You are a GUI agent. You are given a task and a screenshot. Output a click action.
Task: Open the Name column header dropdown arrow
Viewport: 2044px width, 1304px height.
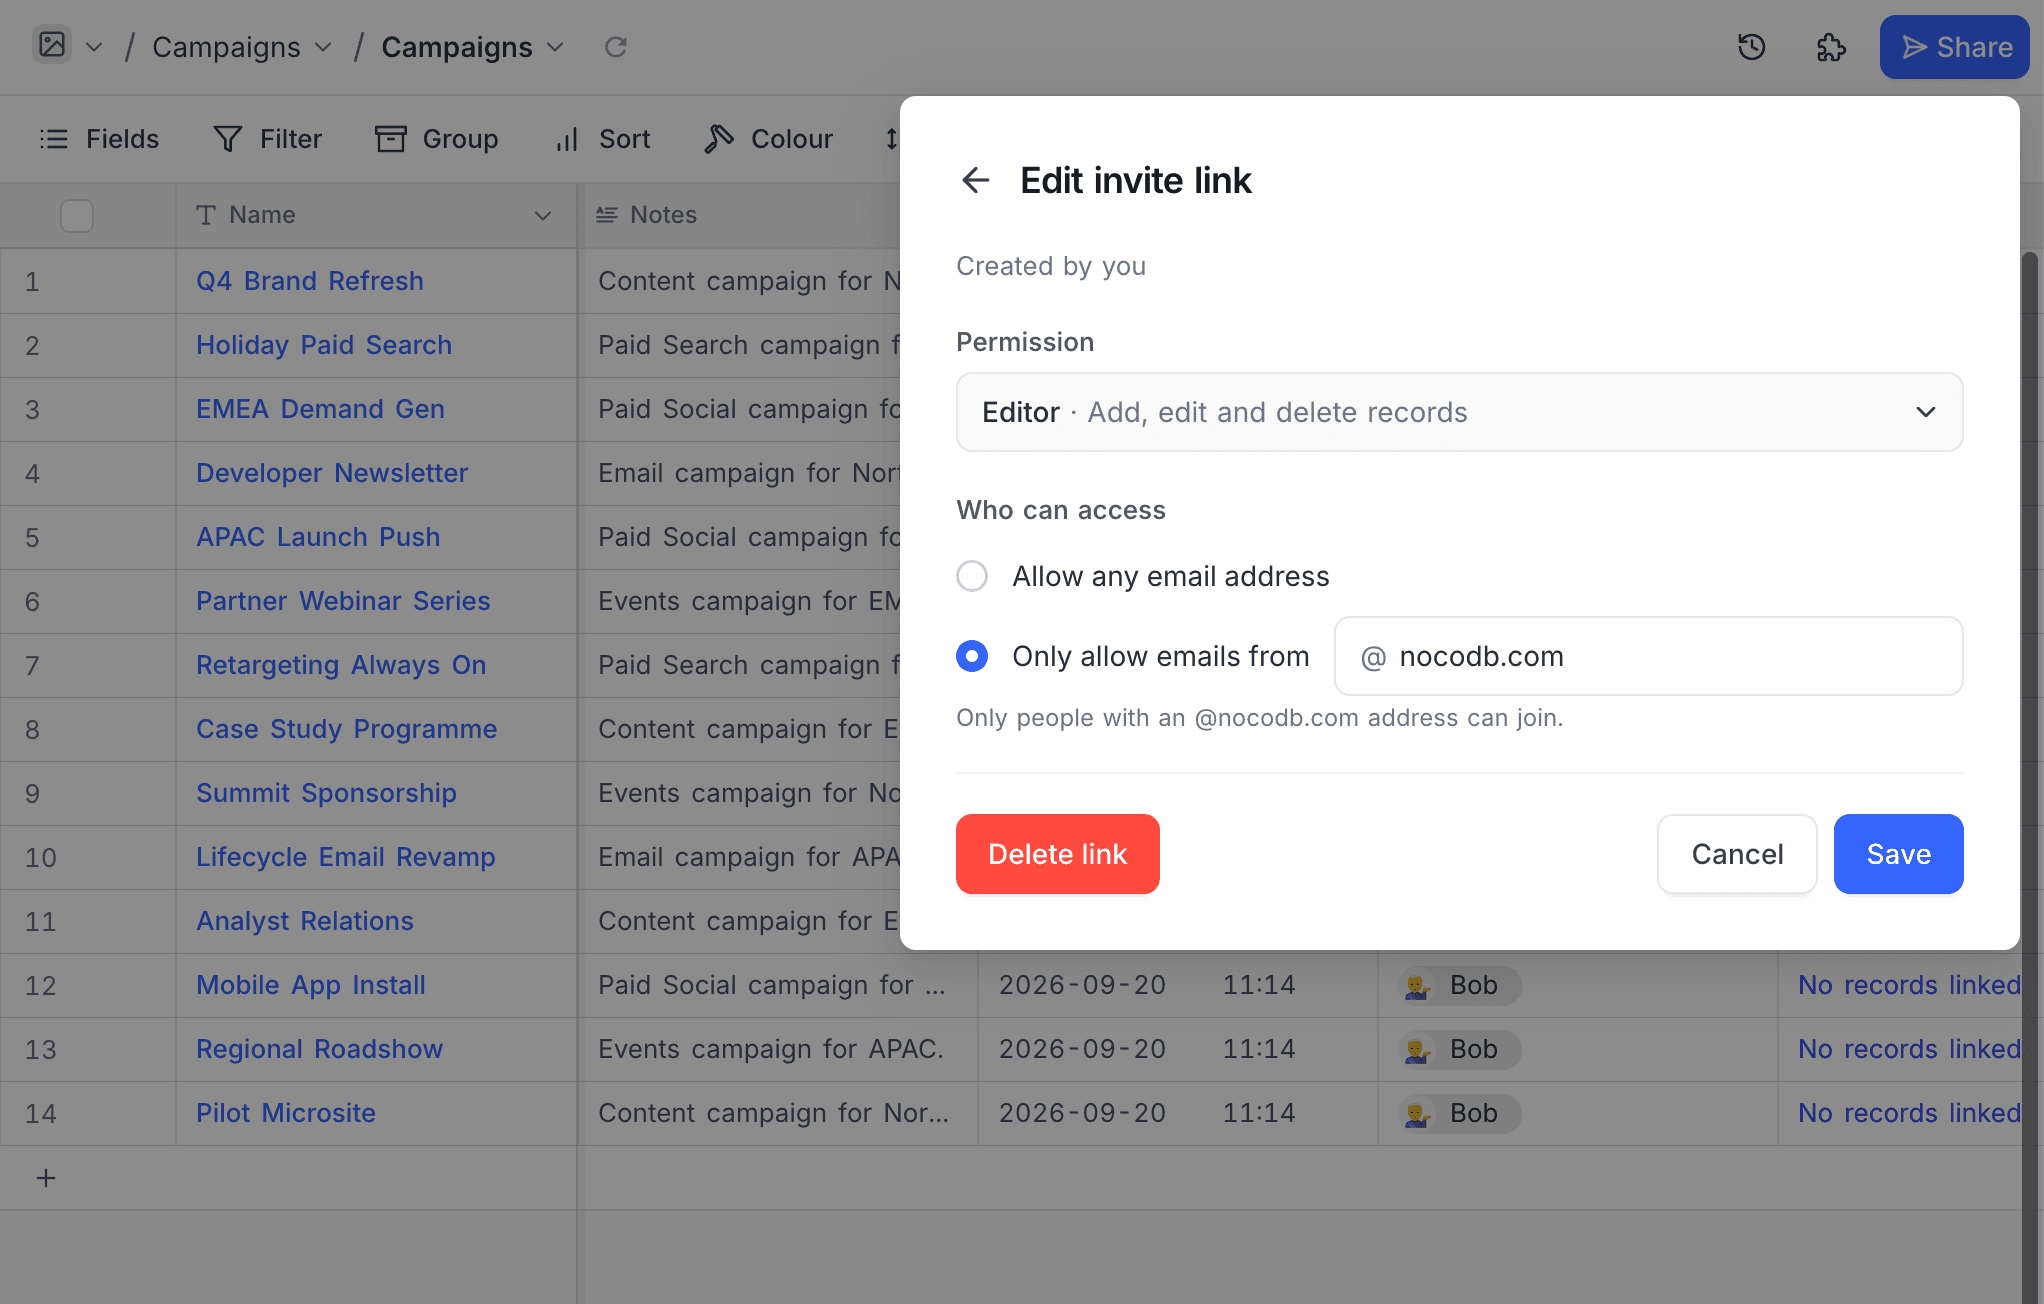click(543, 215)
